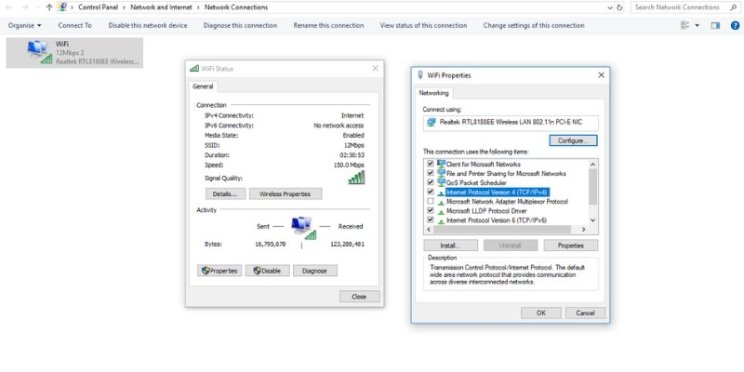Toggle Client for Microsoft Networks checkbox
The width and height of the screenshot is (744, 372).
[x=431, y=164]
